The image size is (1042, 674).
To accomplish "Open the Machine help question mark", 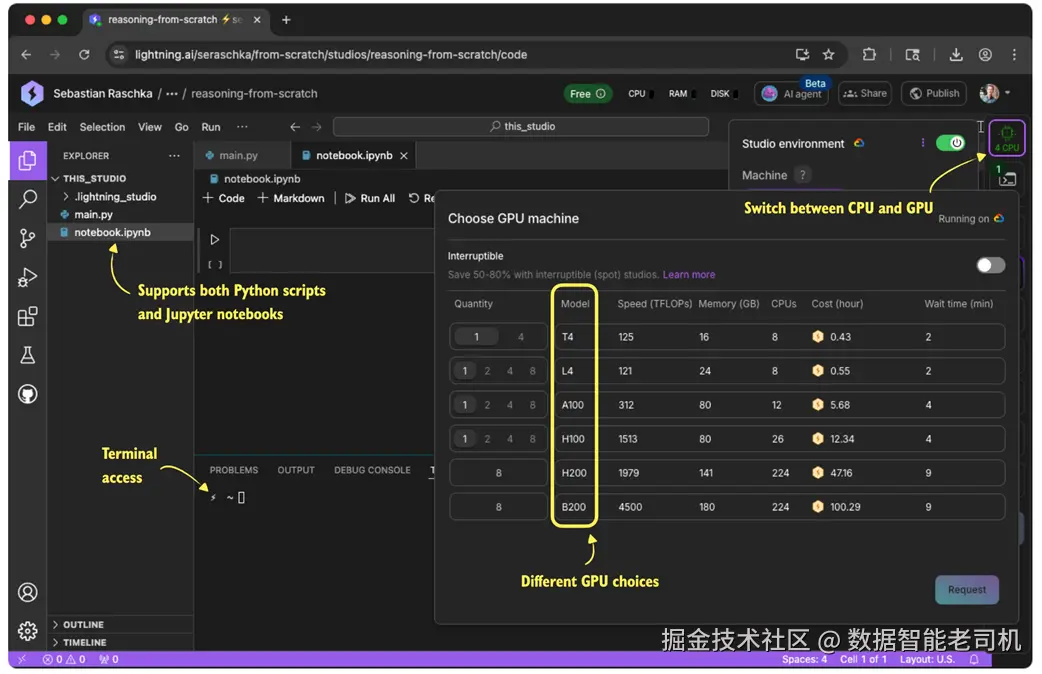I will click(x=803, y=175).
